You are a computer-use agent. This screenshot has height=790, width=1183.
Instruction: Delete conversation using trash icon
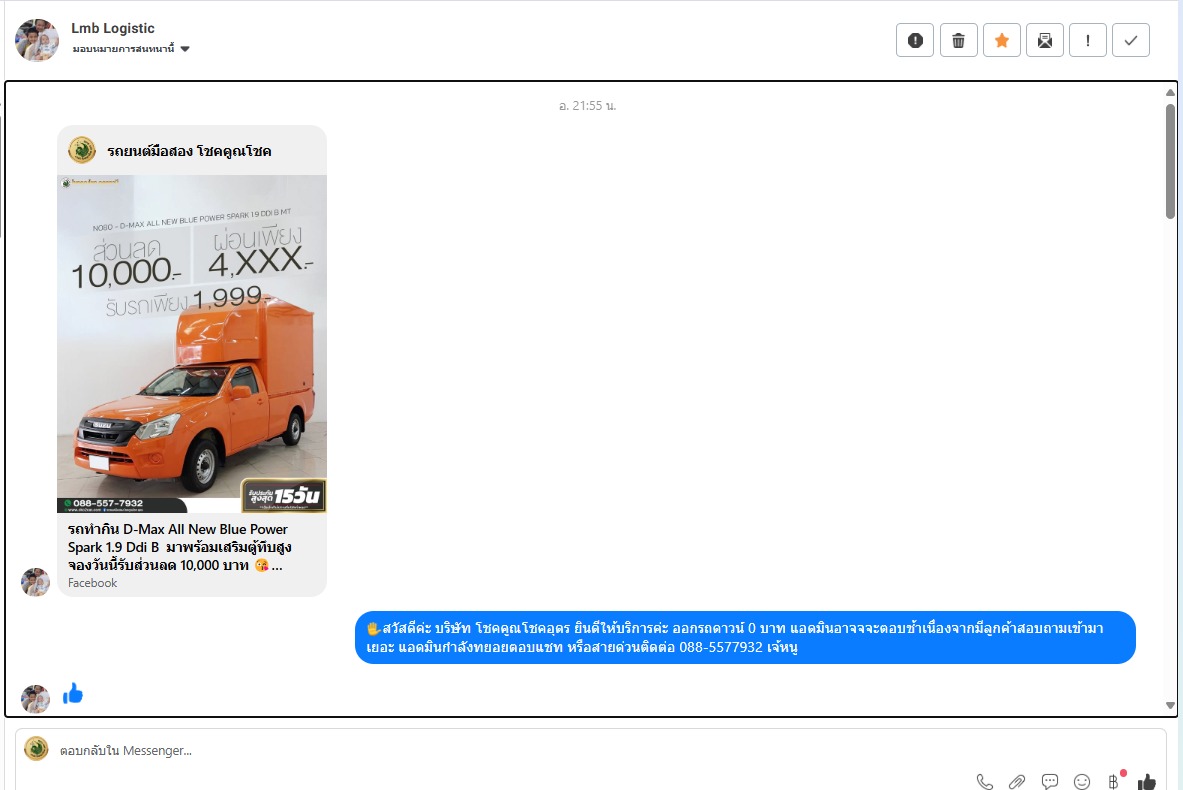pyautogui.click(x=958, y=40)
